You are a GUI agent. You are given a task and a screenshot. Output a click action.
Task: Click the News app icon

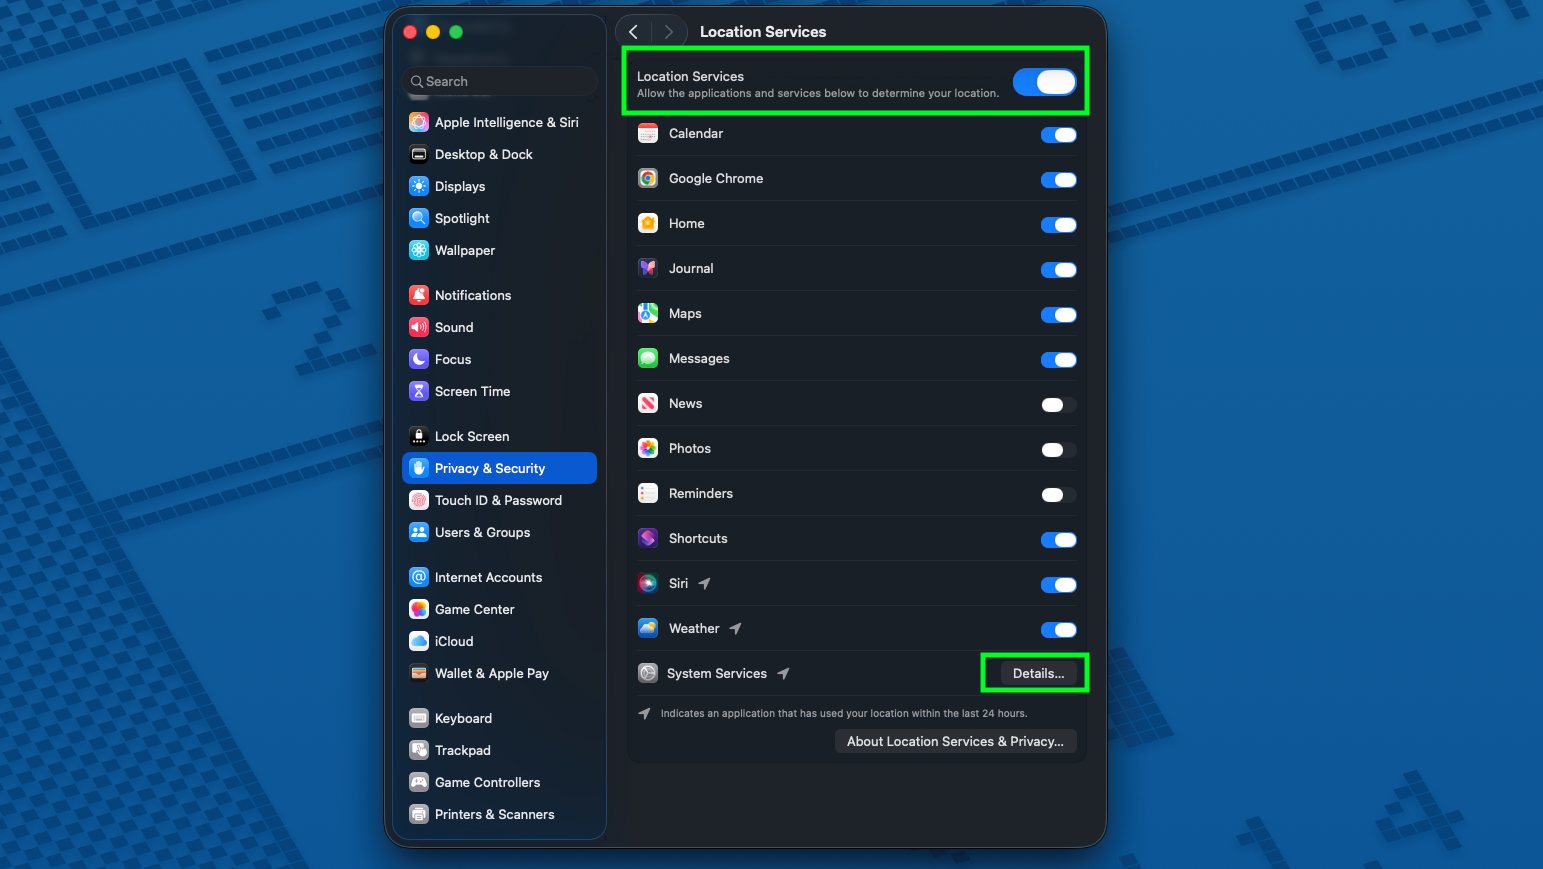[x=648, y=403]
